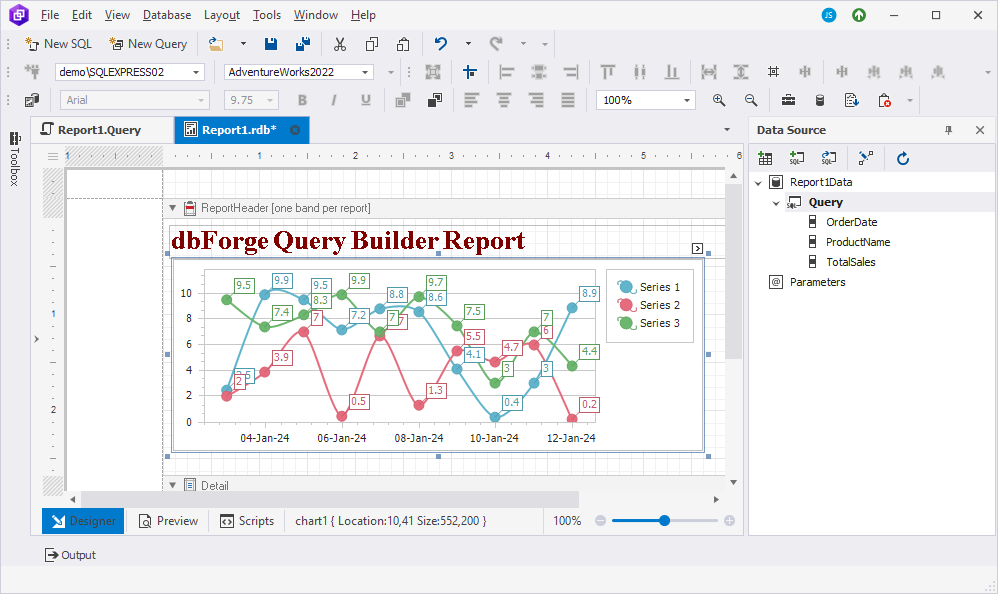Click the Bring to Front icon

(x=435, y=100)
